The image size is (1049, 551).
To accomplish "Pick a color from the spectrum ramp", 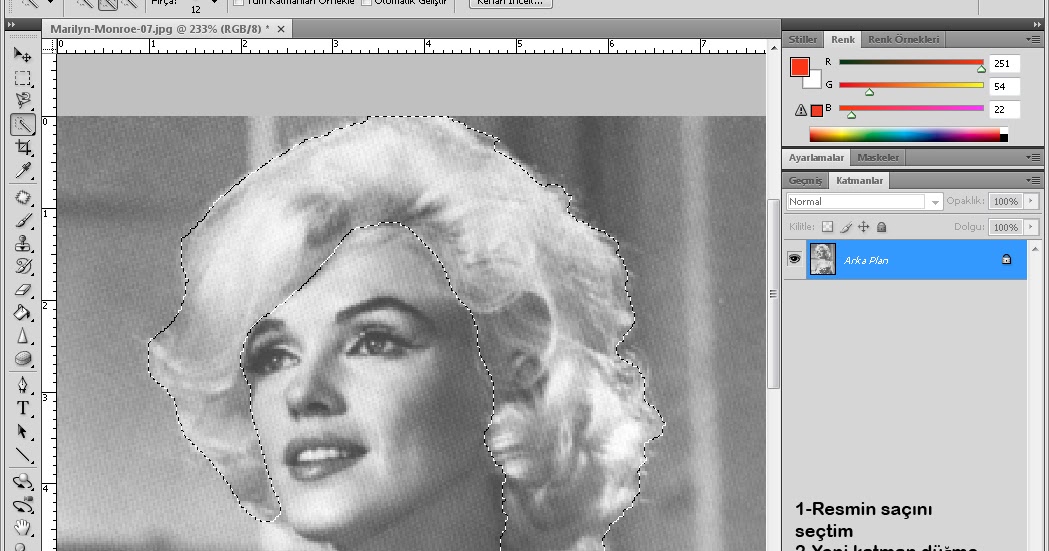I will click(x=909, y=134).
